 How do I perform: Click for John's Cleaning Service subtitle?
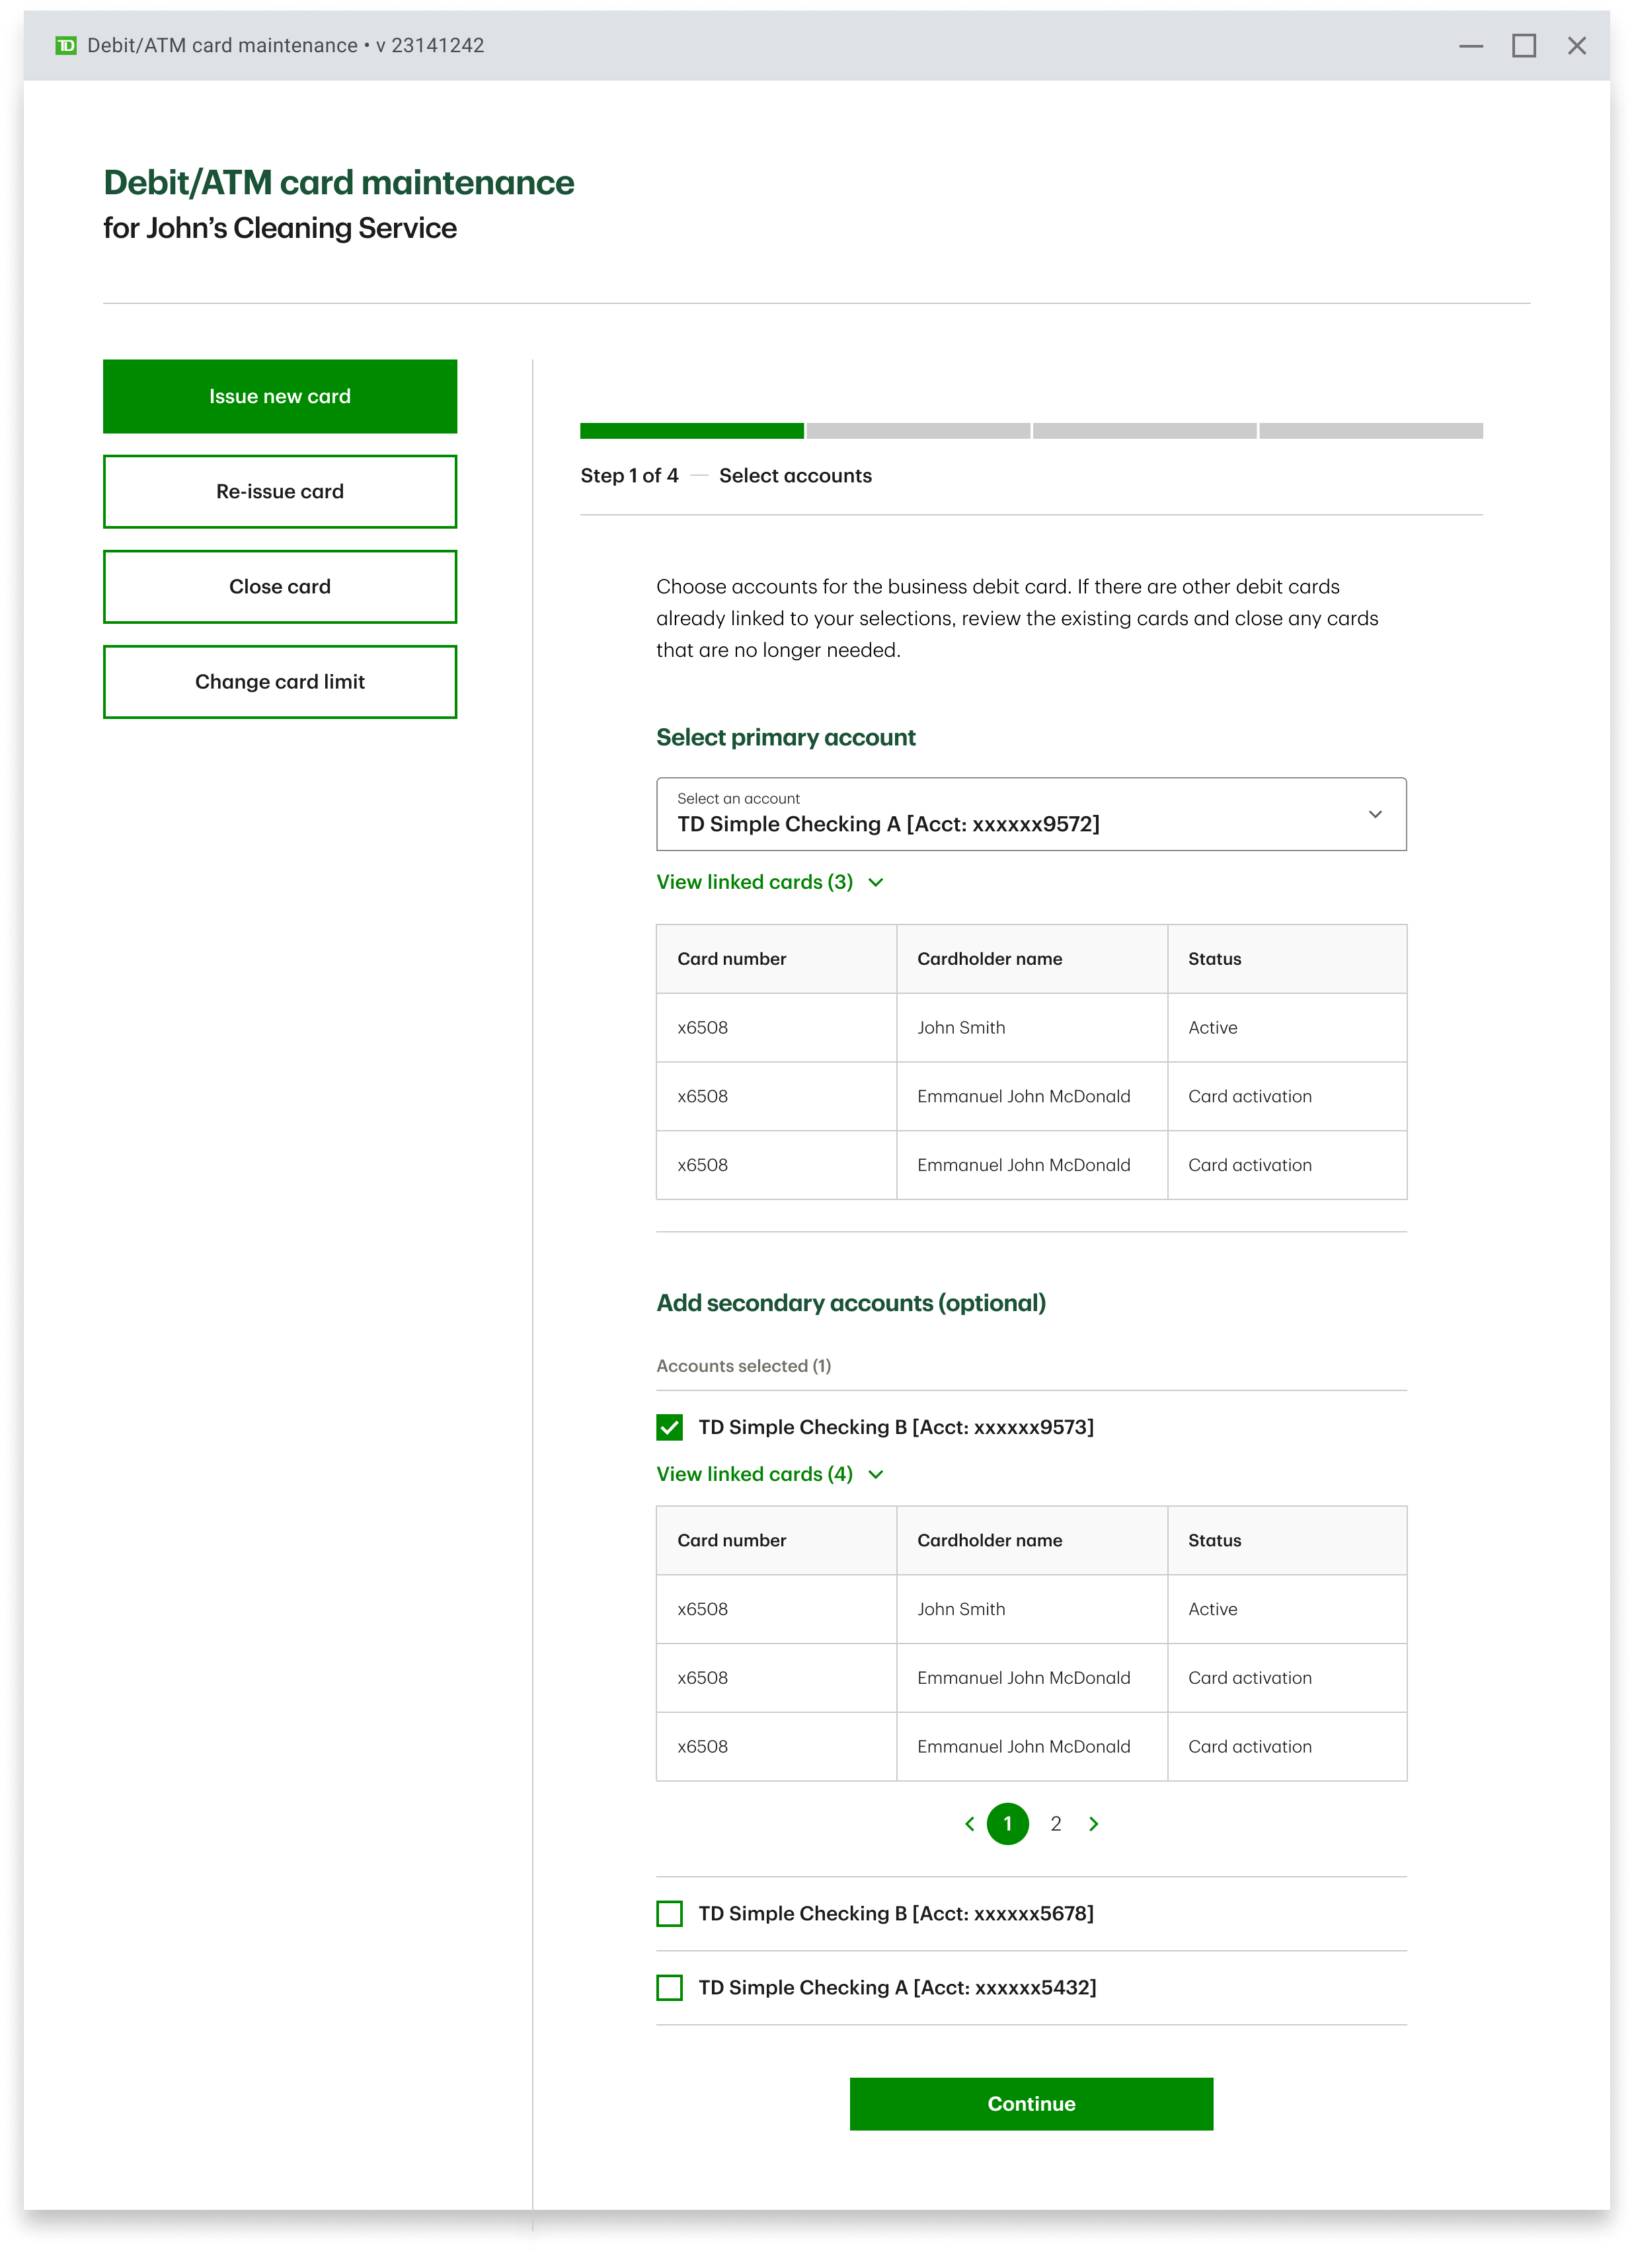click(280, 228)
